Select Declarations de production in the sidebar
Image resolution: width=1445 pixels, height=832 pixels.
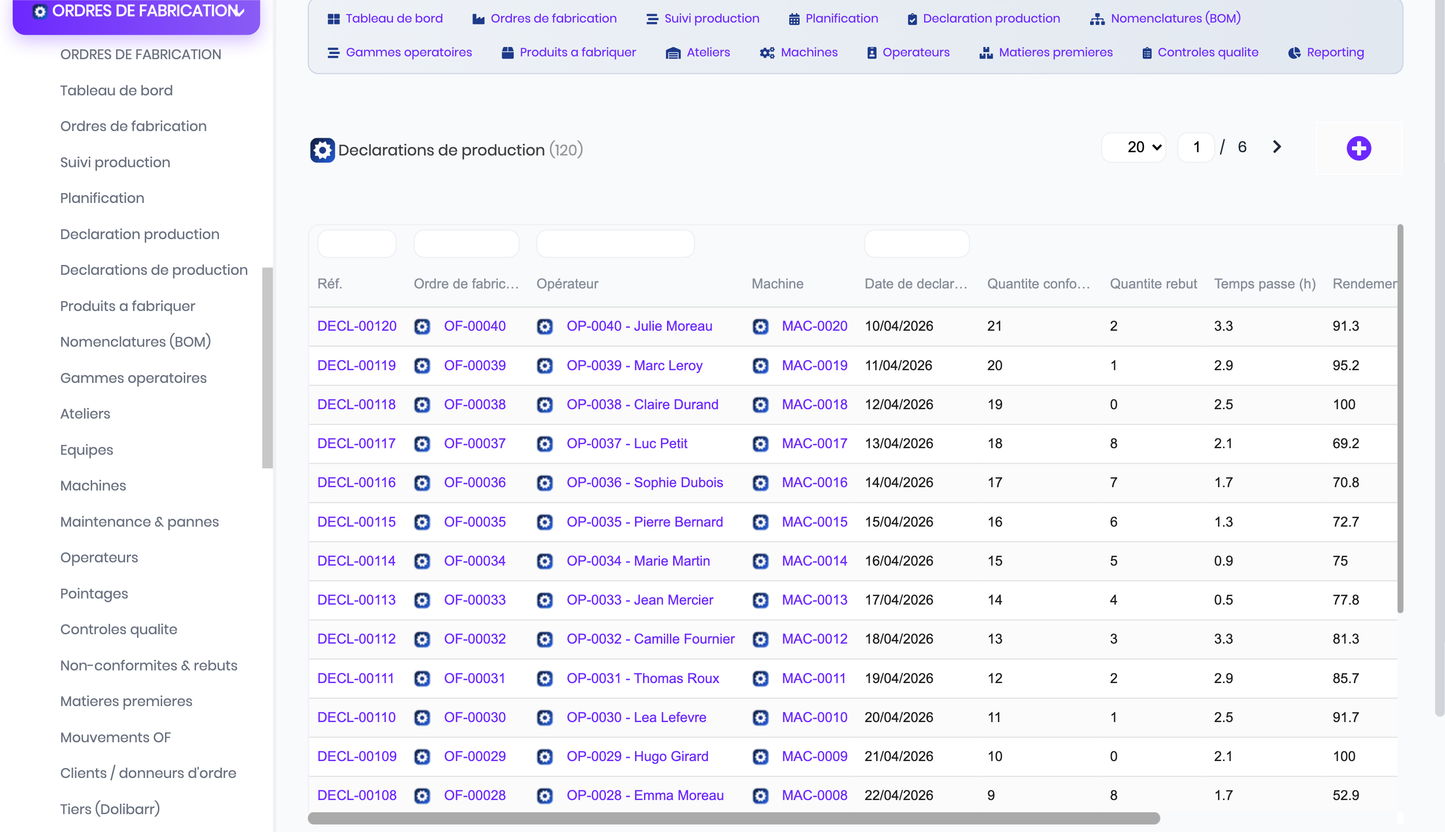point(154,270)
